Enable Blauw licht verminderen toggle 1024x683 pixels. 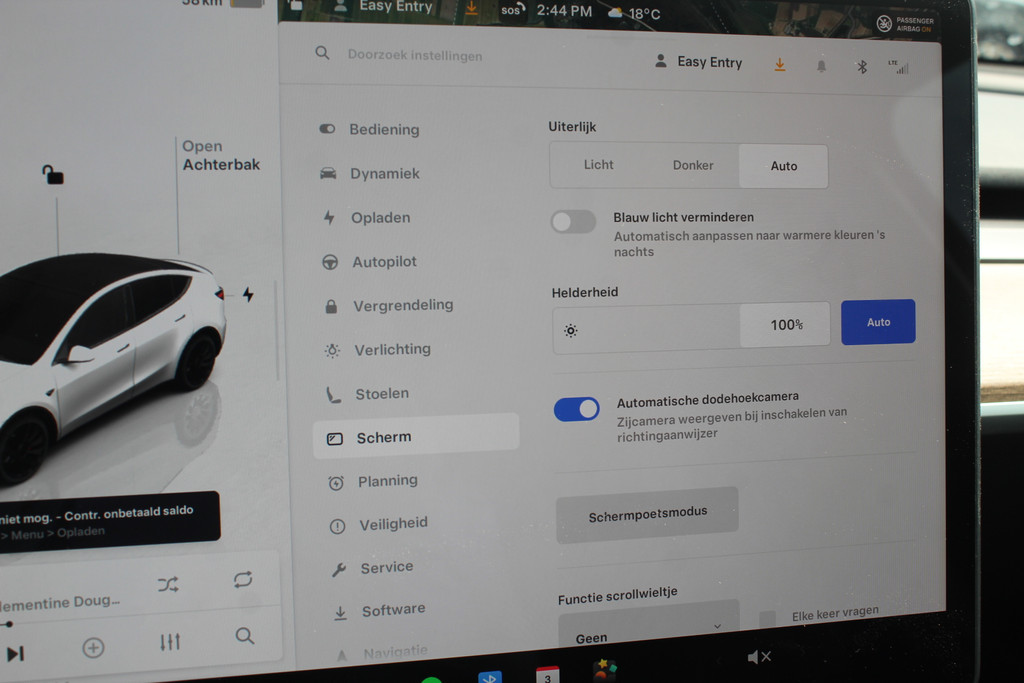point(574,222)
